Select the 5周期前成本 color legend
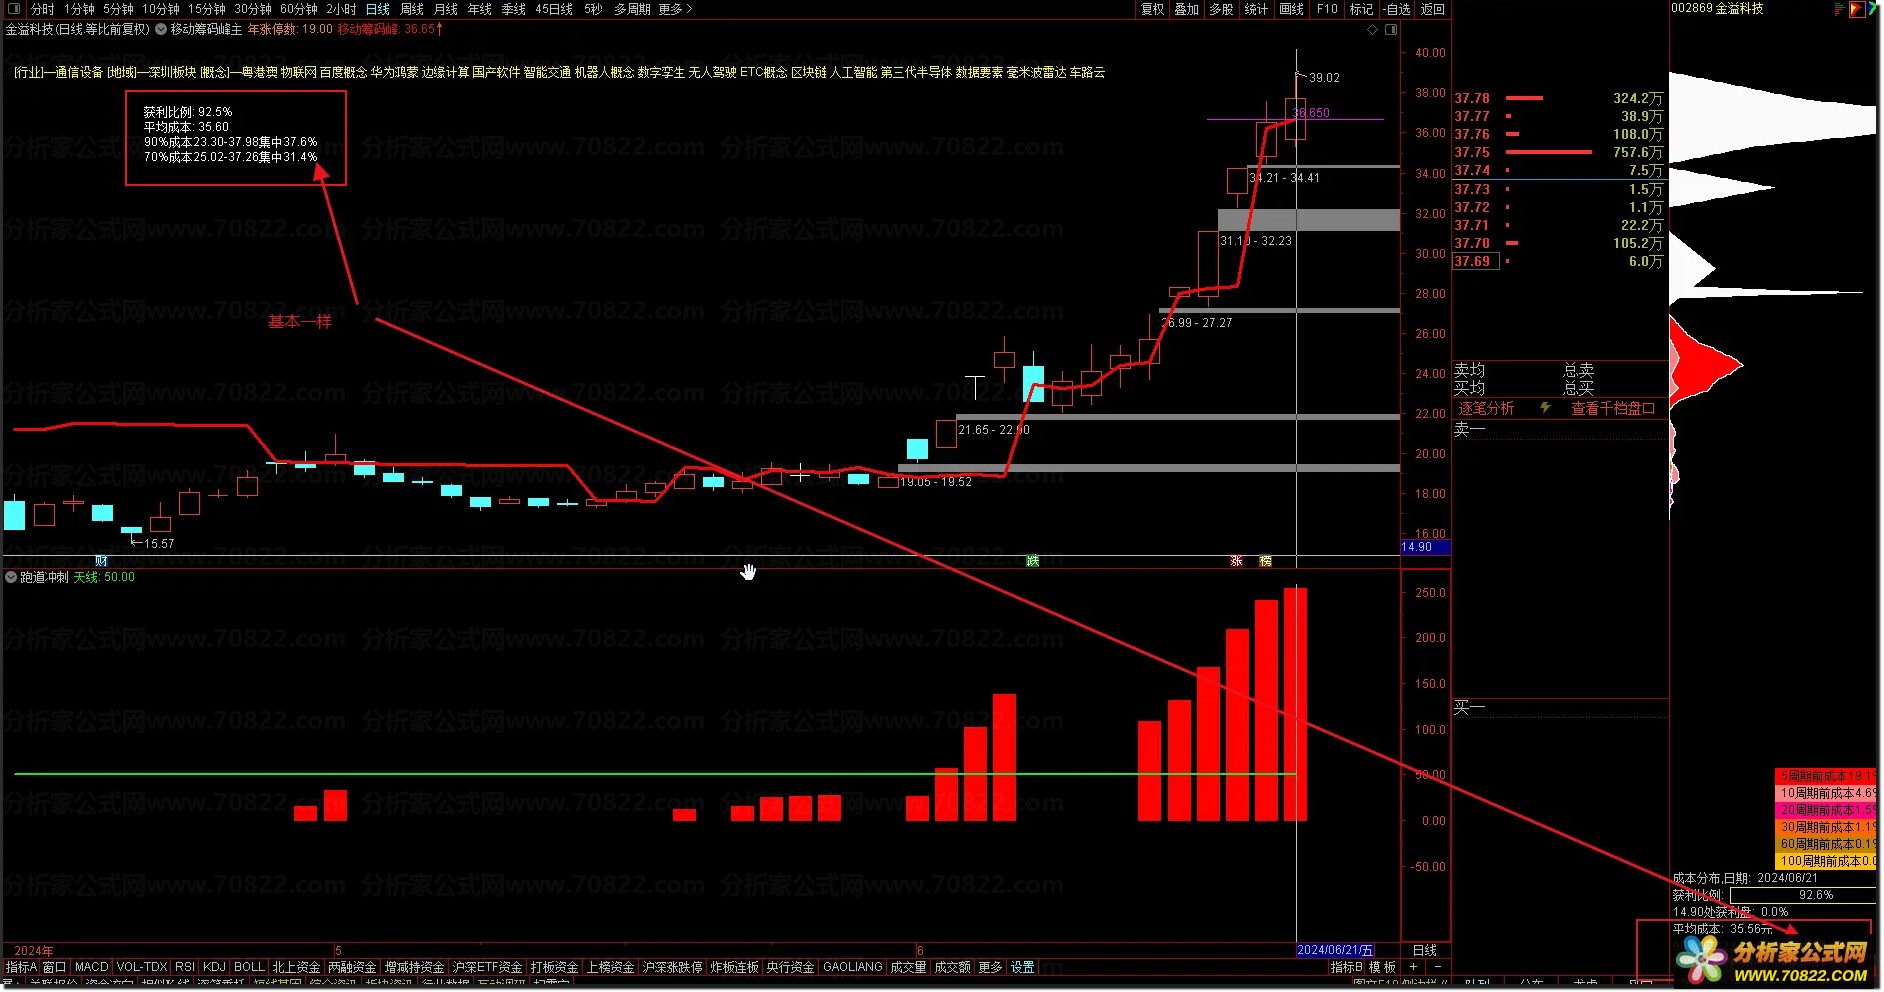The image size is (1884, 992). point(1826,776)
